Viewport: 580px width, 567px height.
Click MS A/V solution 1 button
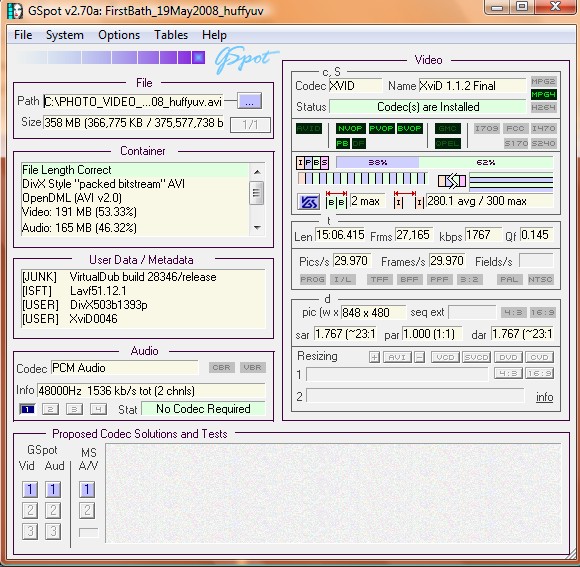click(87, 489)
